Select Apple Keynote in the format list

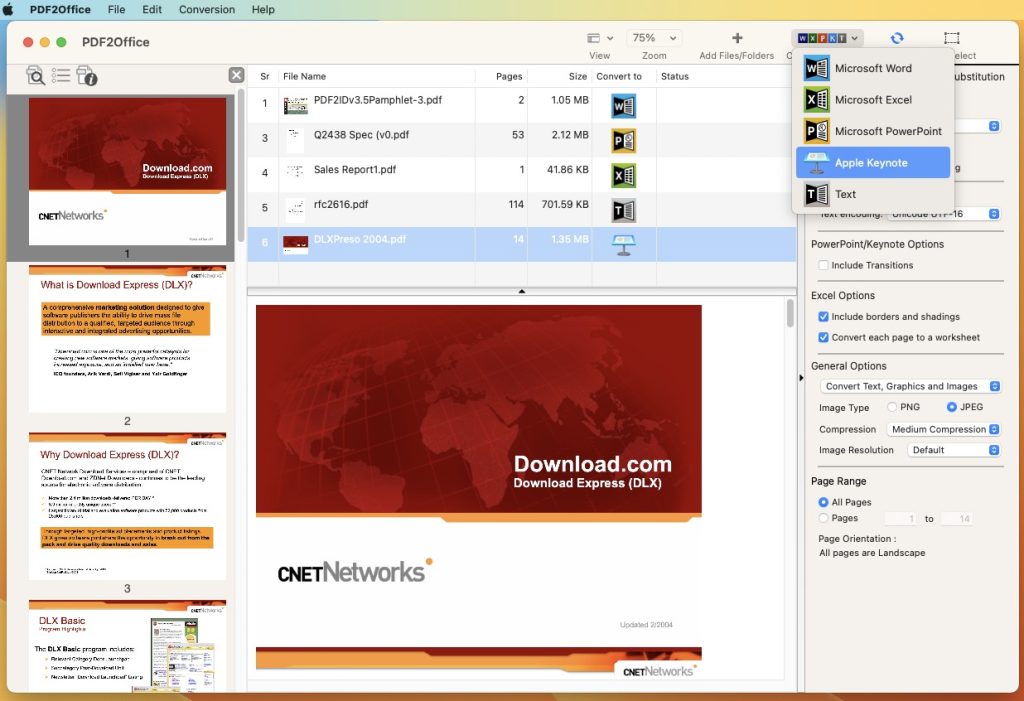click(x=873, y=161)
